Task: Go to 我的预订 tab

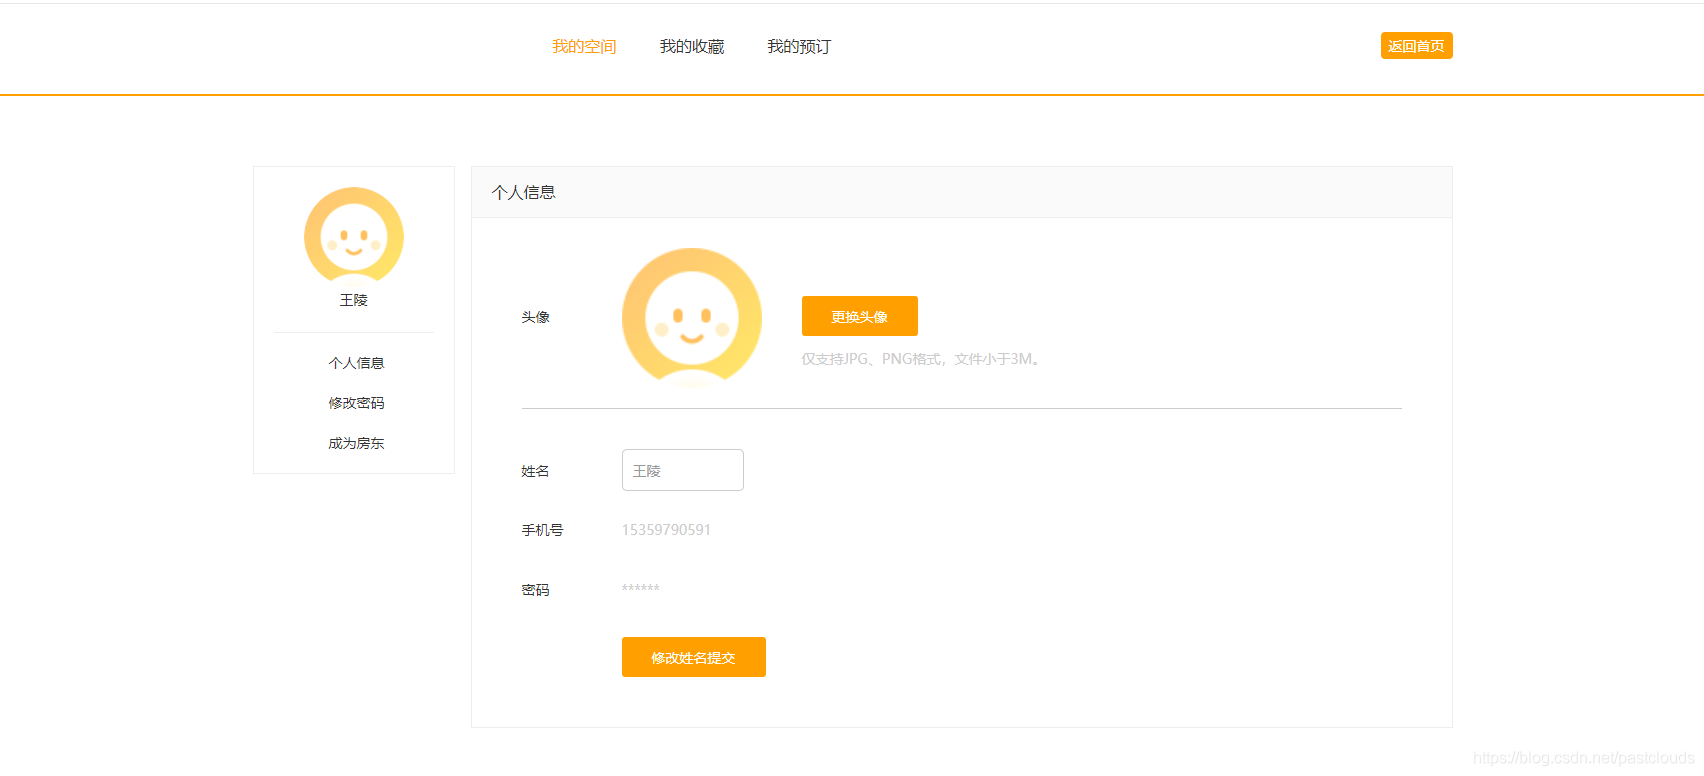Action: [799, 47]
